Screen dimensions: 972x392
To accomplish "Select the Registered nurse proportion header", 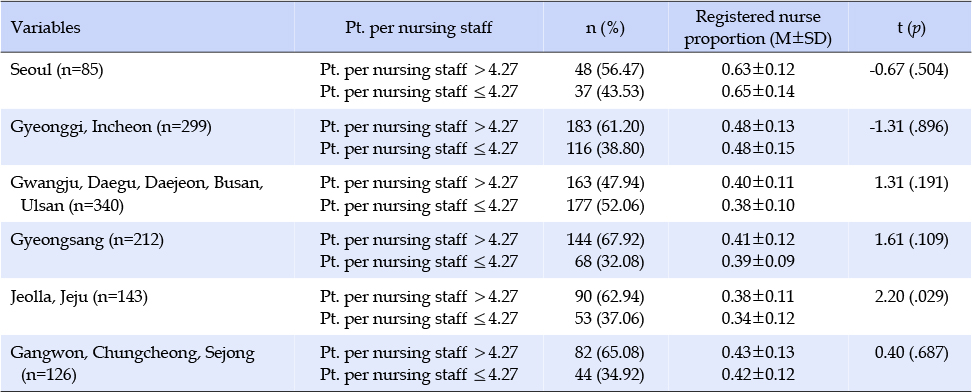I will click(758, 28).
